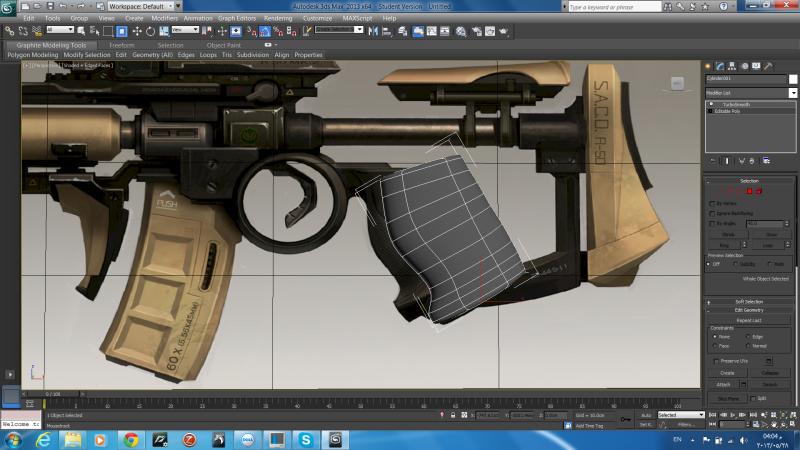Switch to the Freeform ribbon tab
The height and width of the screenshot is (450, 800).
click(121, 45)
